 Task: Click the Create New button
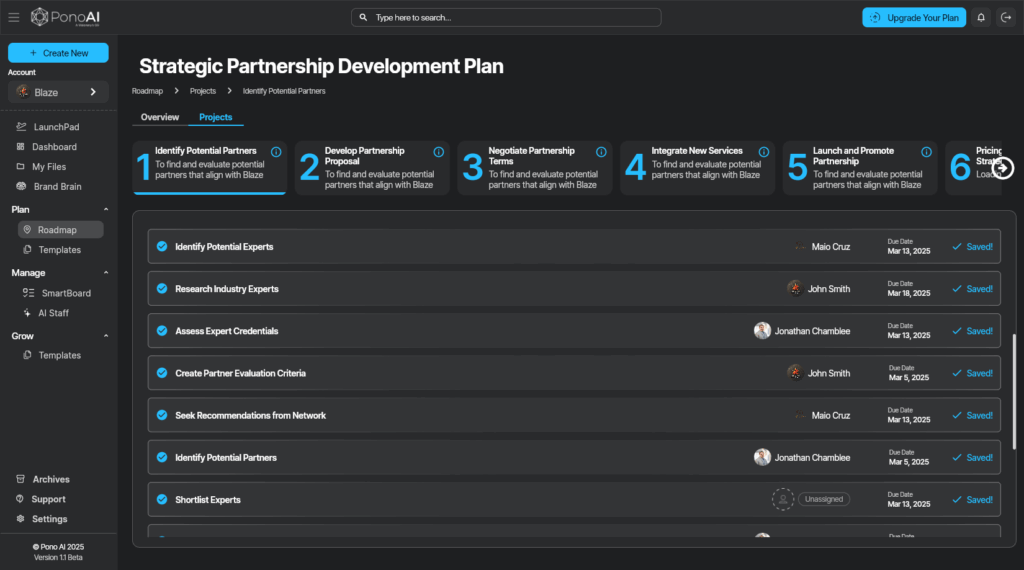pos(58,53)
